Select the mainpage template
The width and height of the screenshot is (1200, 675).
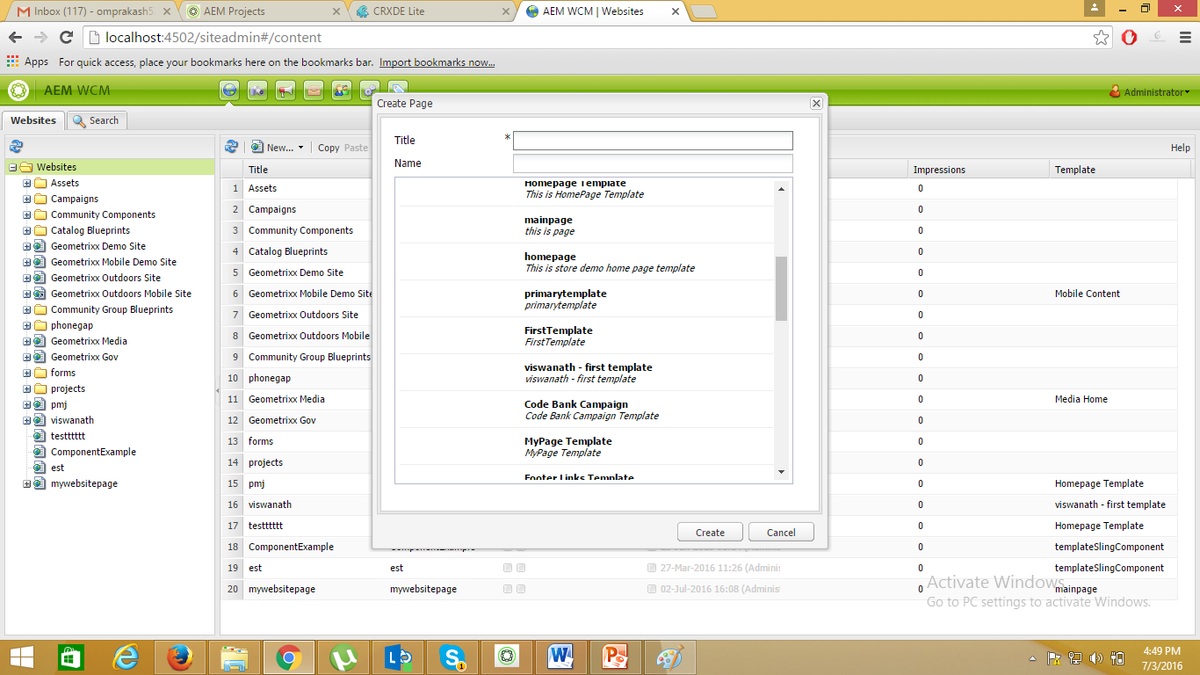pyautogui.click(x=587, y=225)
